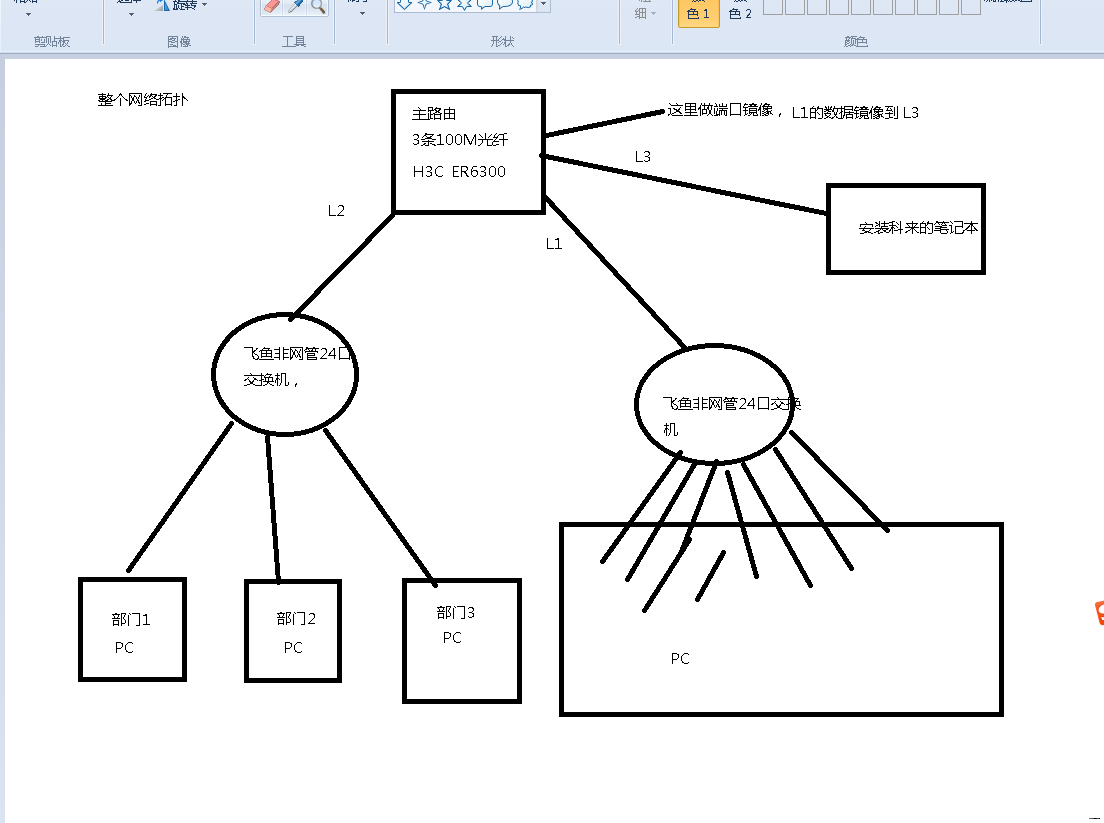
Task: Select the cloud callout shape
Action: (523, 7)
